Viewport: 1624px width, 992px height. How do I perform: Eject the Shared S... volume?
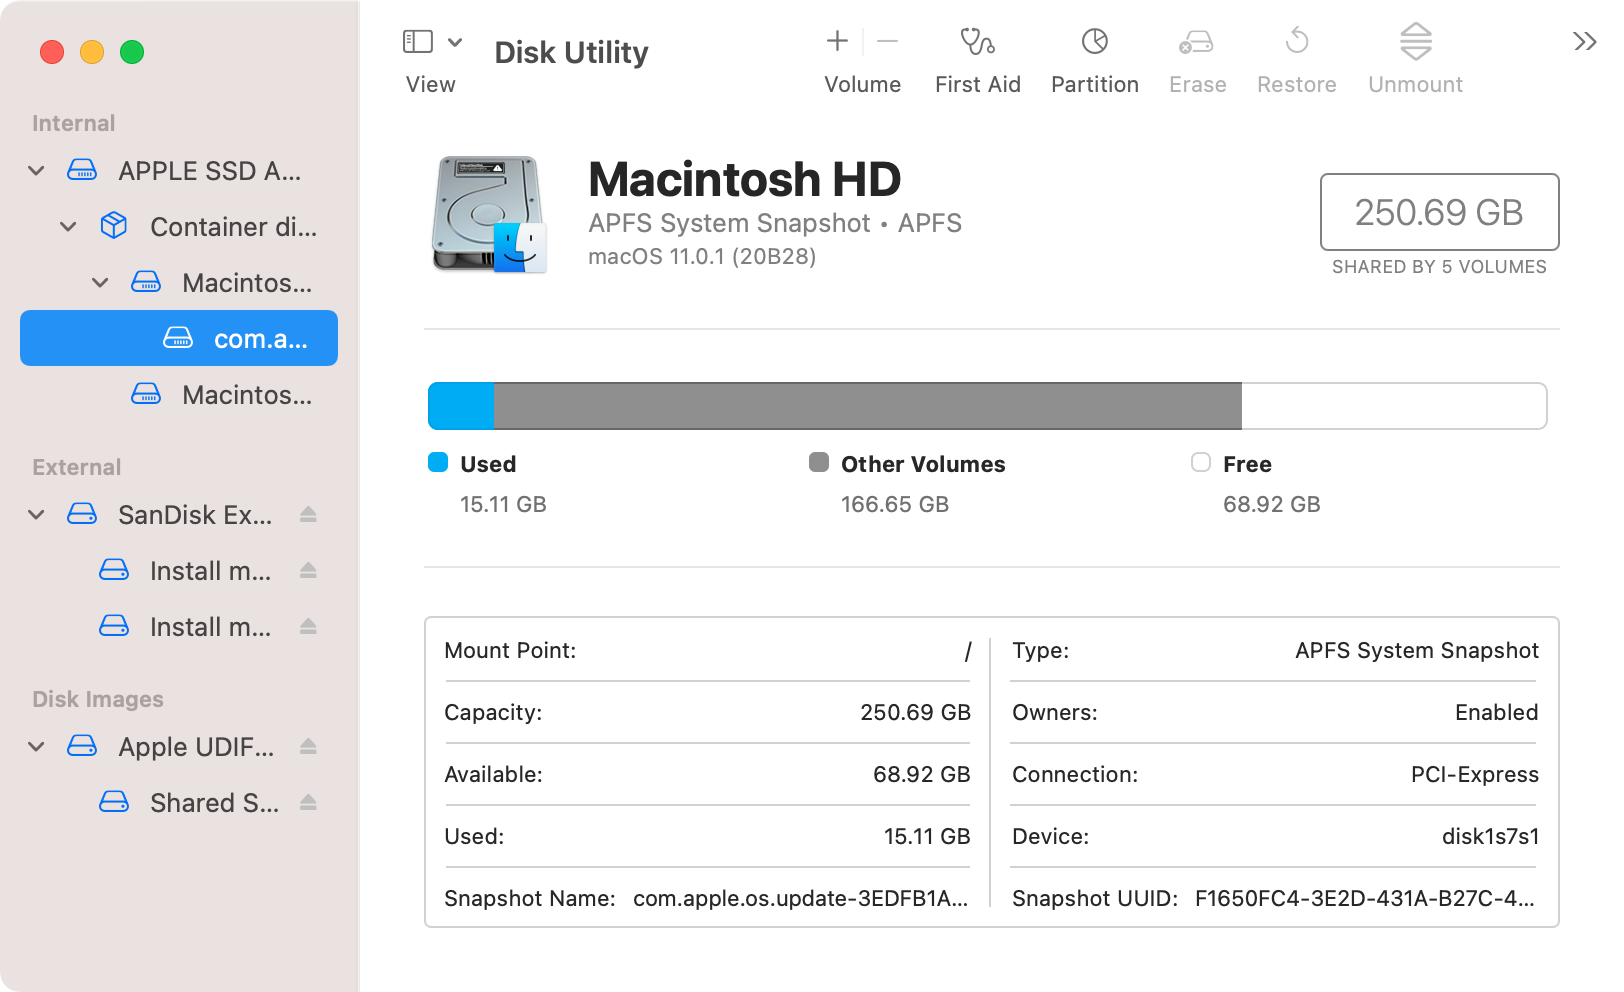pos(308,802)
